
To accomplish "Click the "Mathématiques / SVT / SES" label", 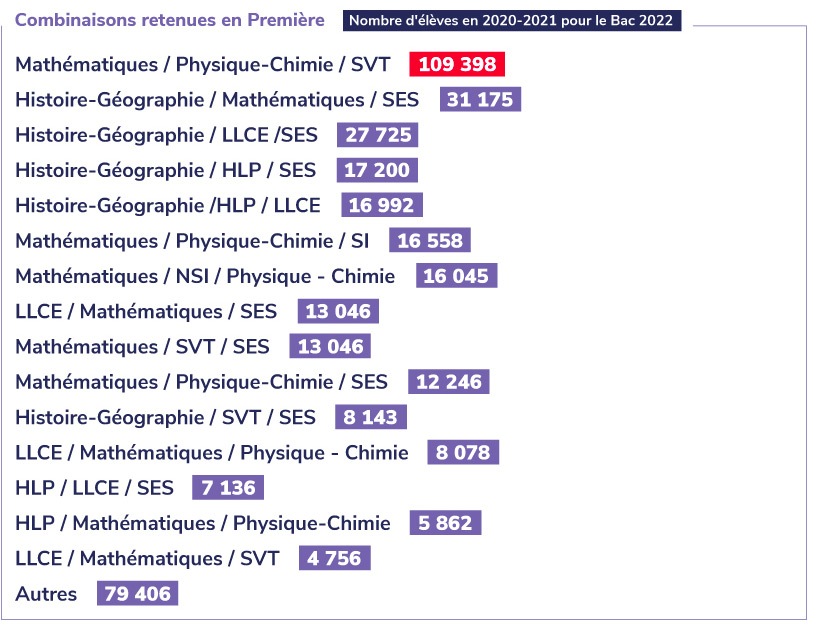I will pyautogui.click(x=142, y=347).
